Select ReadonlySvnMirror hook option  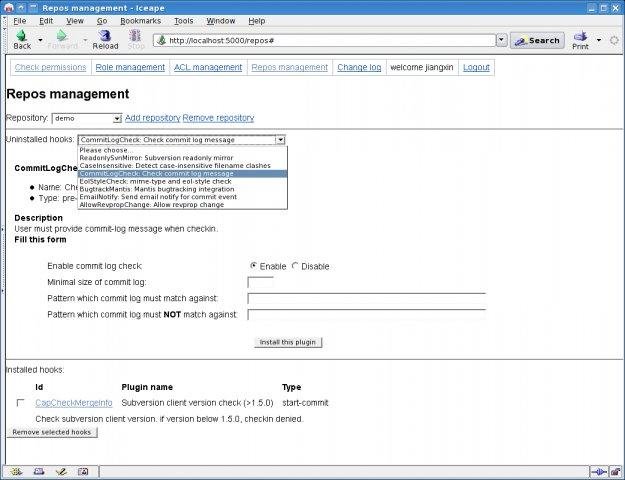tap(183, 158)
